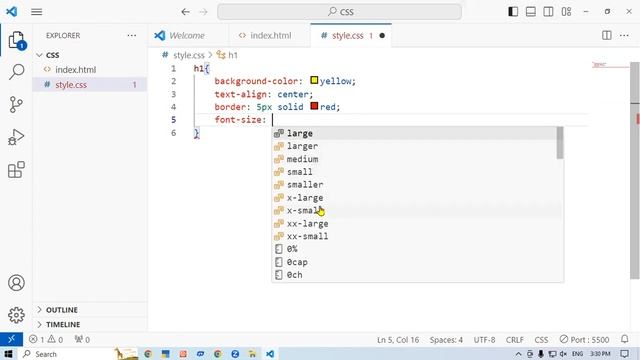Open style.css in Explorer tree
Image resolution: width=640 pixels, height=360 pixels.
90,84
